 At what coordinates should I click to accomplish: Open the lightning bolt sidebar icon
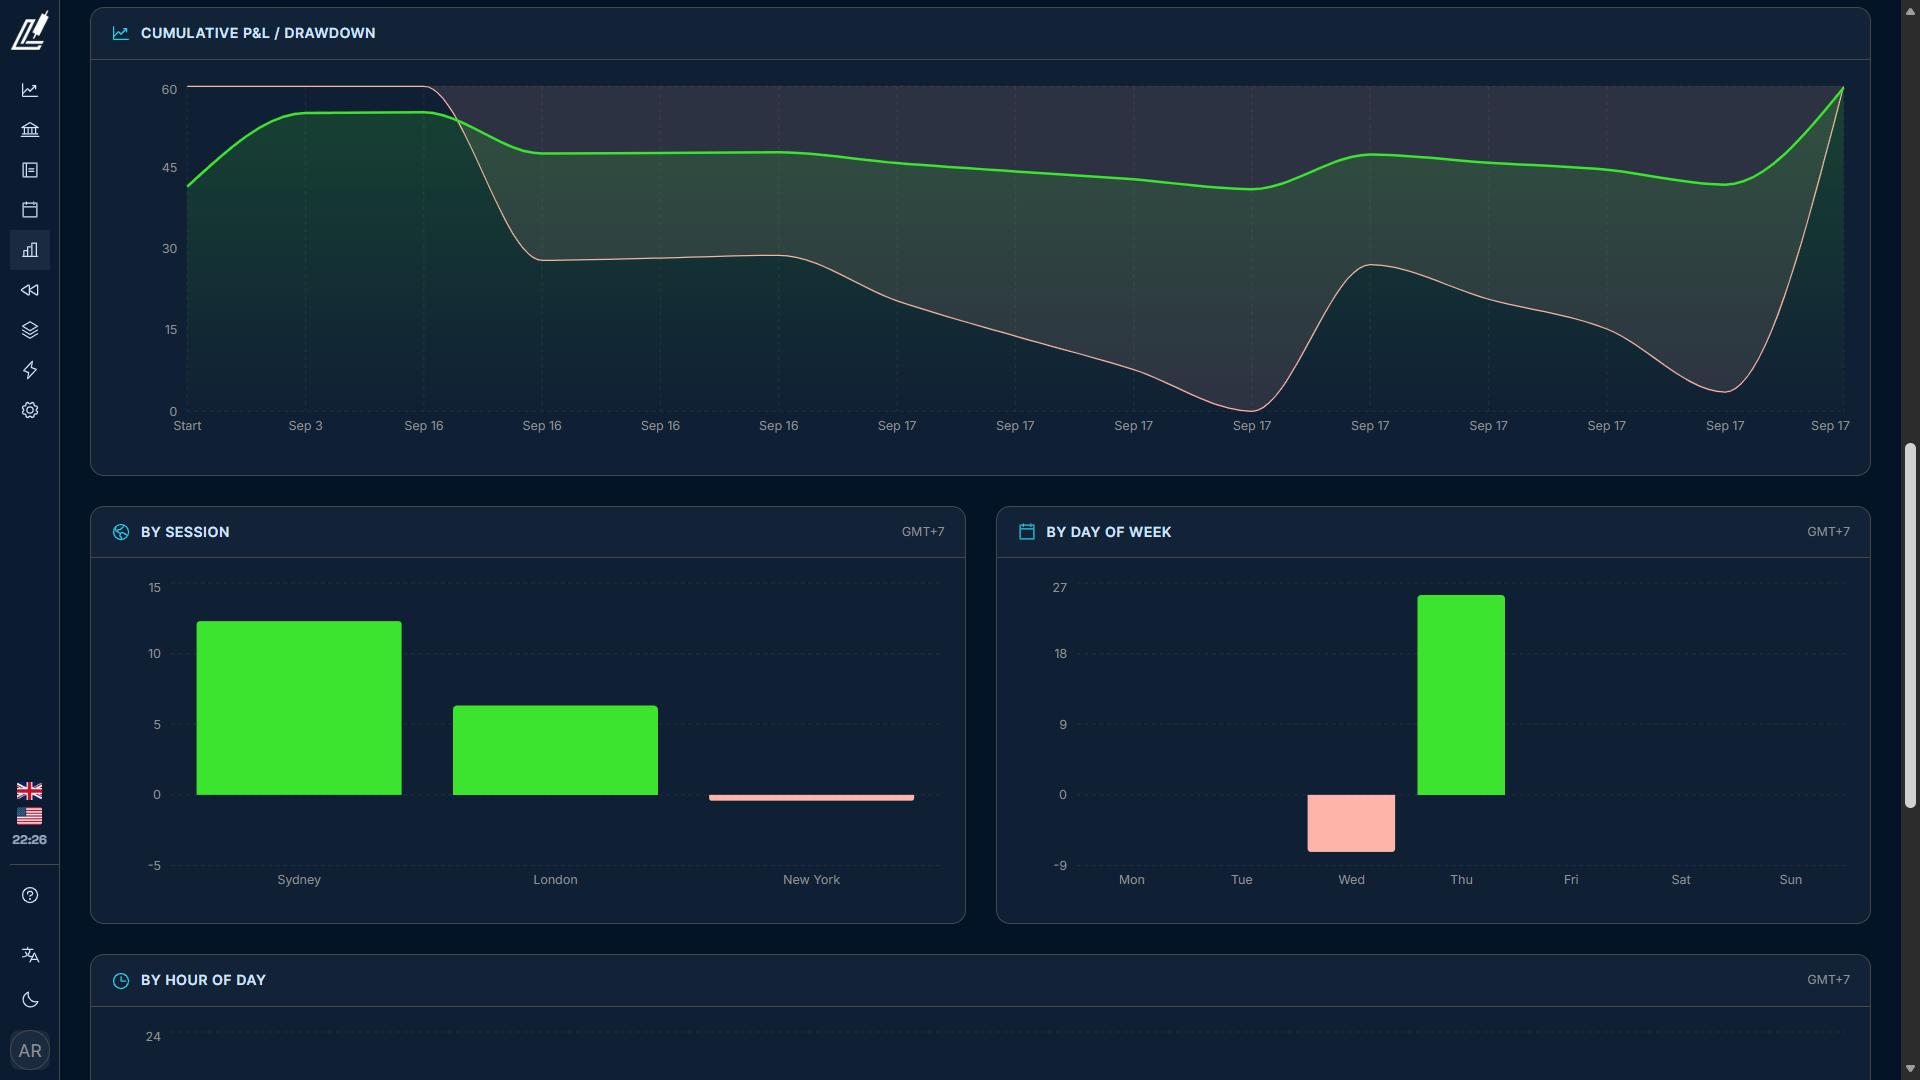30,370
